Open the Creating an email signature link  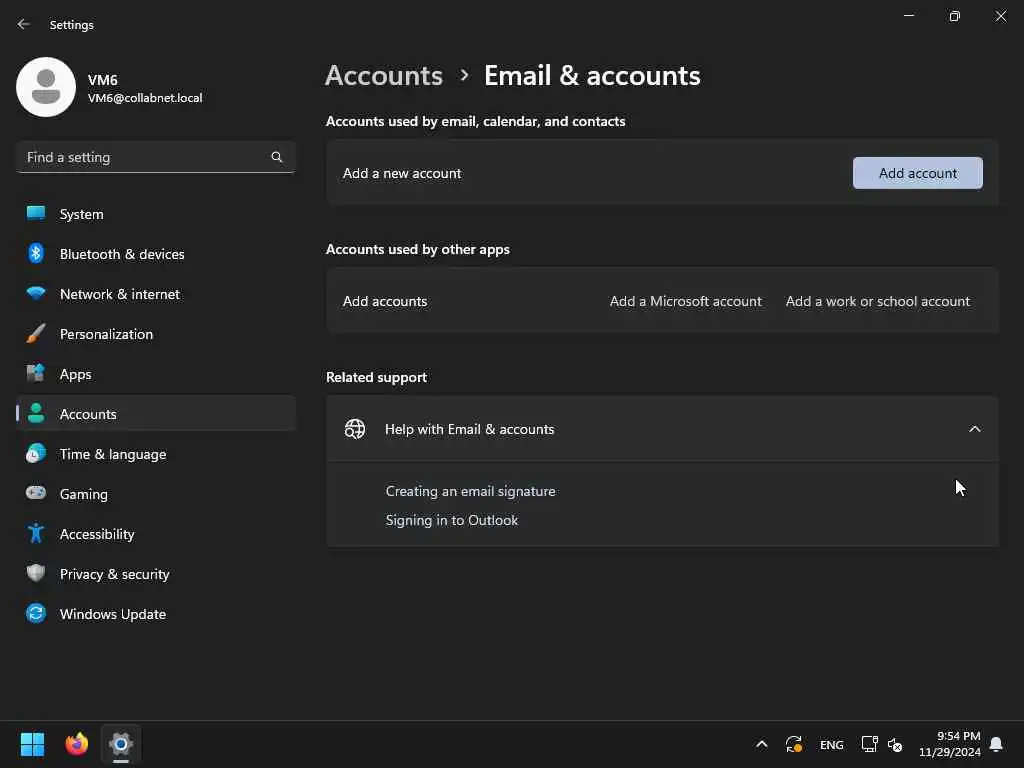[470, 491]
